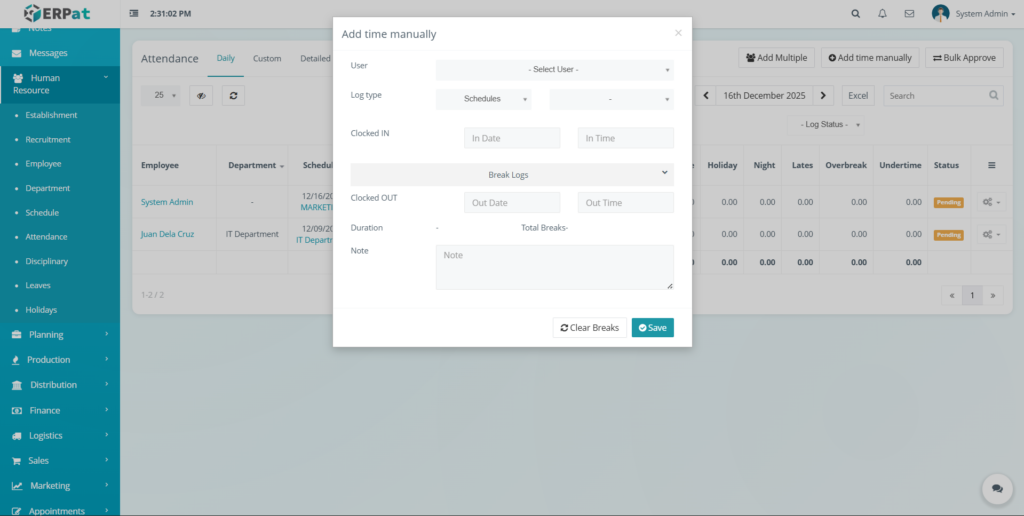This screenshot has height=516, width=1024.
Task: Click the Excel export button
Action: tap(857, 95)
